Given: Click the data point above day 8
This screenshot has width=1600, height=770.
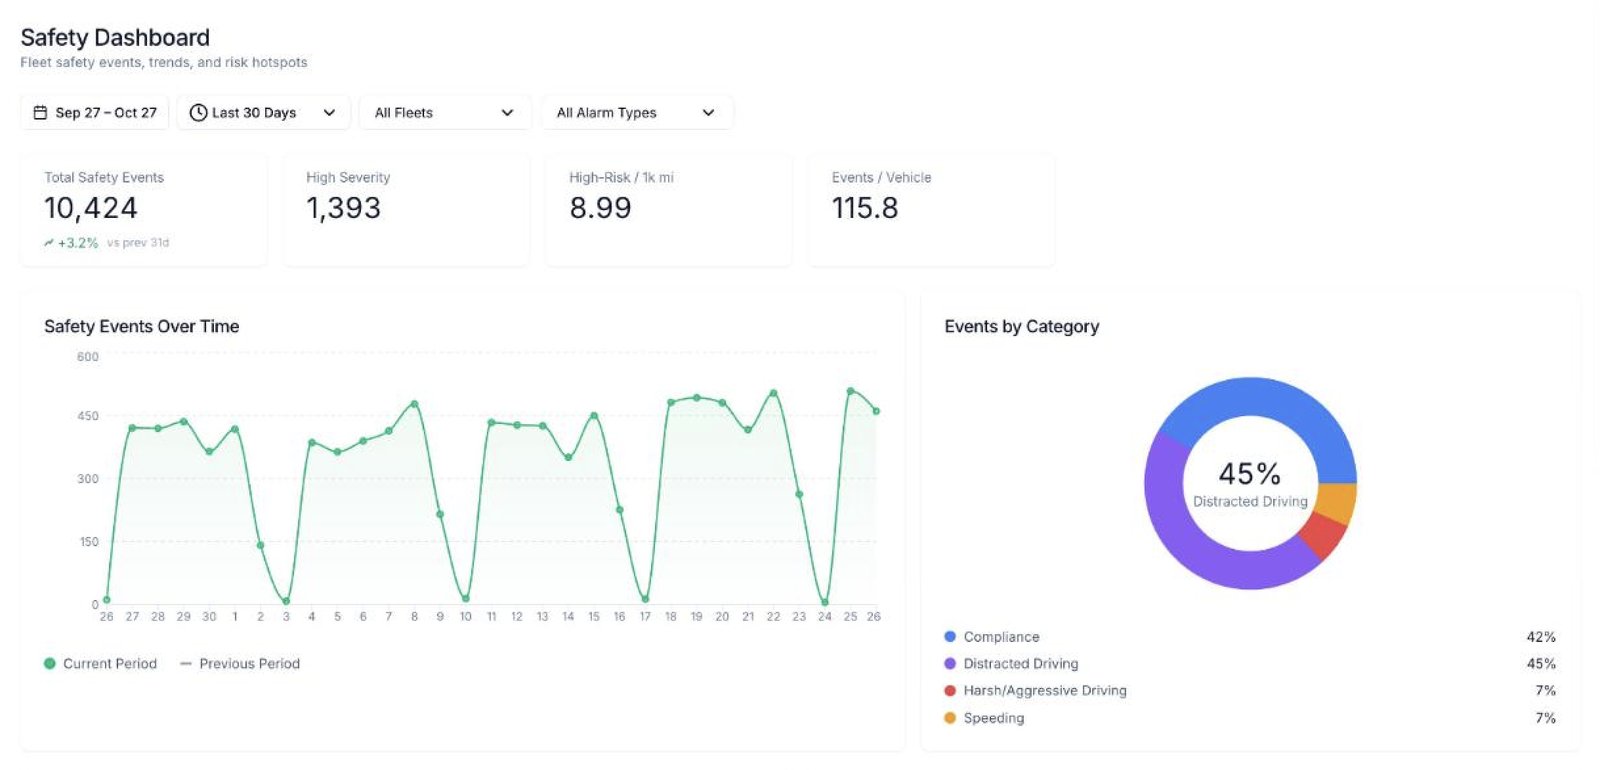Looking at the screenshot, I should (414, 404).
